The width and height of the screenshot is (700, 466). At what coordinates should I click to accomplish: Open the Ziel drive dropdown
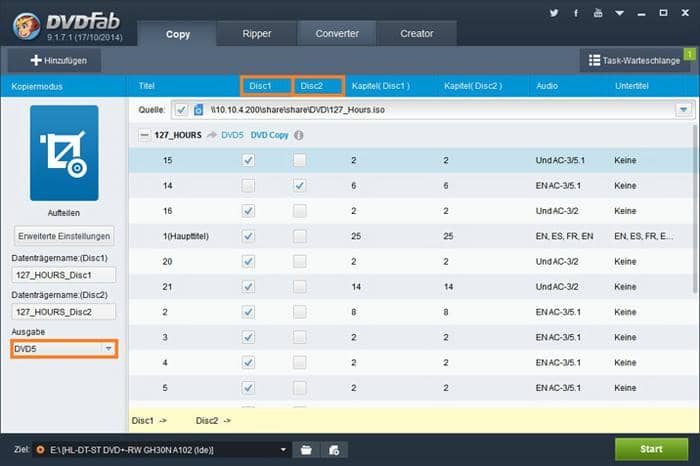(283, 450)
